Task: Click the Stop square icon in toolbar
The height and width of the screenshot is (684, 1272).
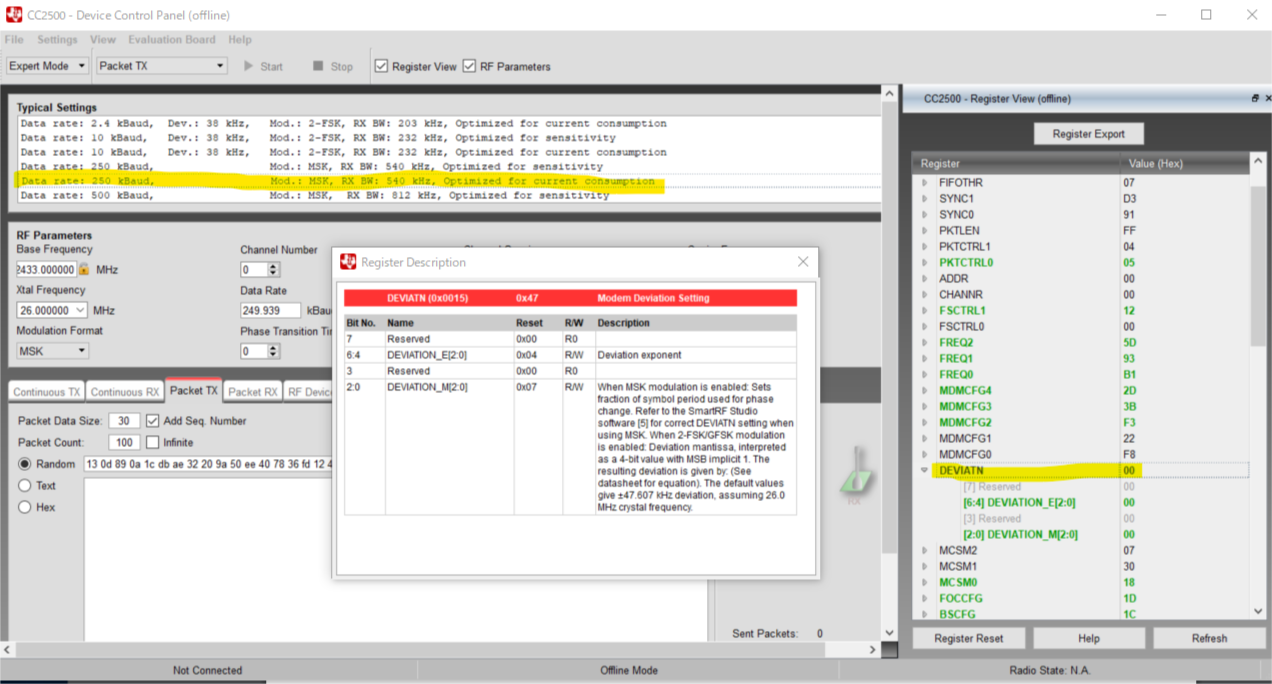Action: click(318, 66)
